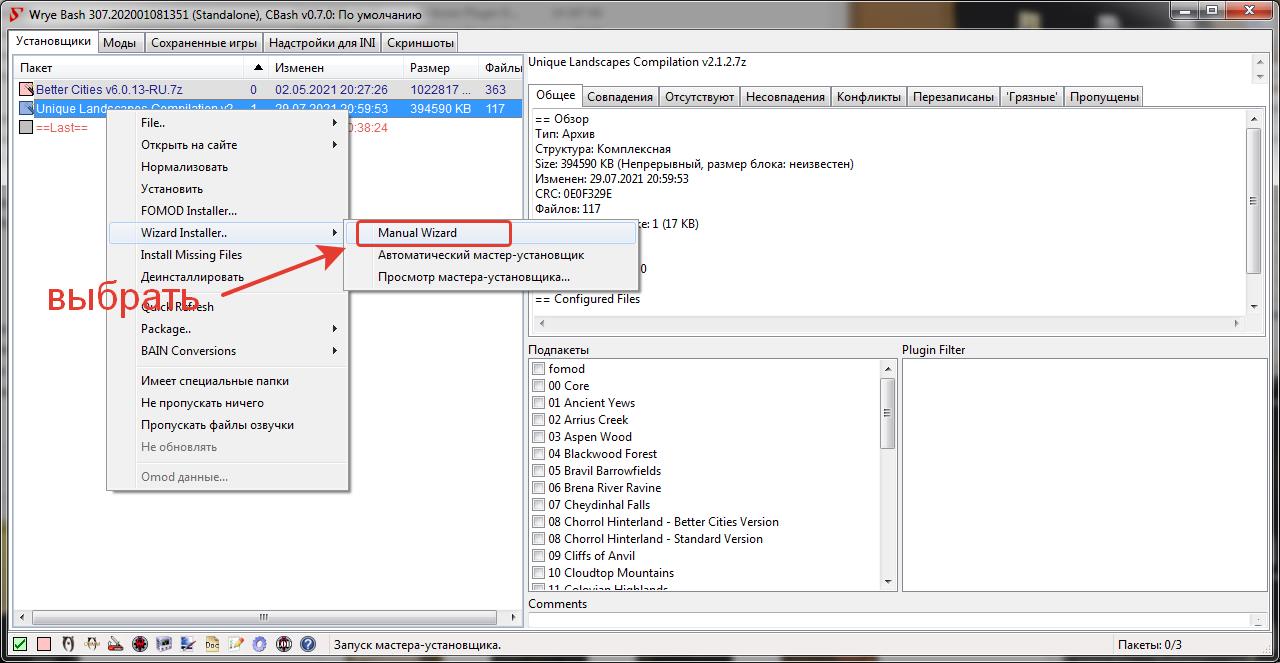Click the green checkmark icon in status bar
Screen dimensions: 1280x663
(20, 644)
